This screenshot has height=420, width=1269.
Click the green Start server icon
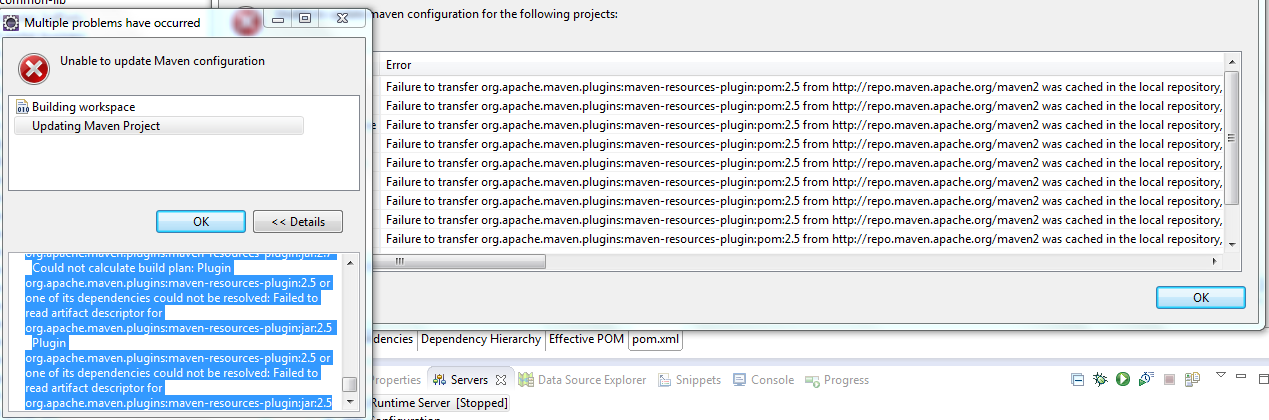[x=1122, y=380]
